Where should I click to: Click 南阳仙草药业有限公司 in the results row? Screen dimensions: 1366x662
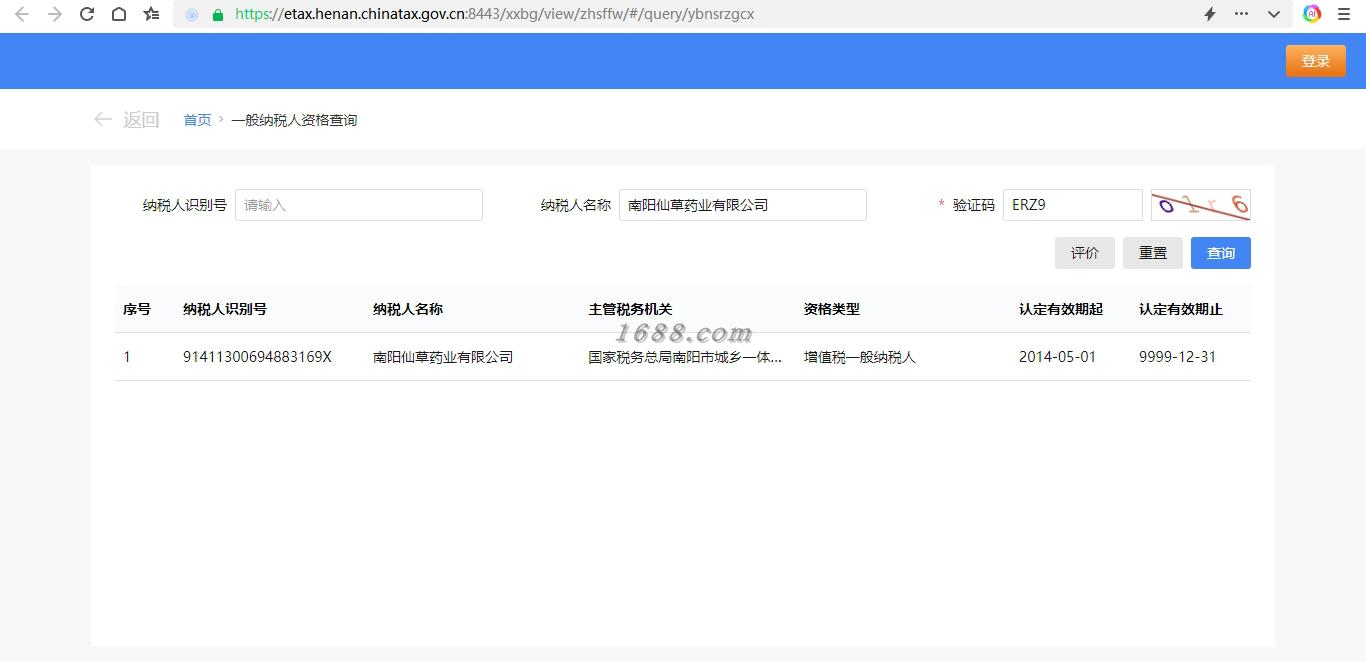coord(443,357)
